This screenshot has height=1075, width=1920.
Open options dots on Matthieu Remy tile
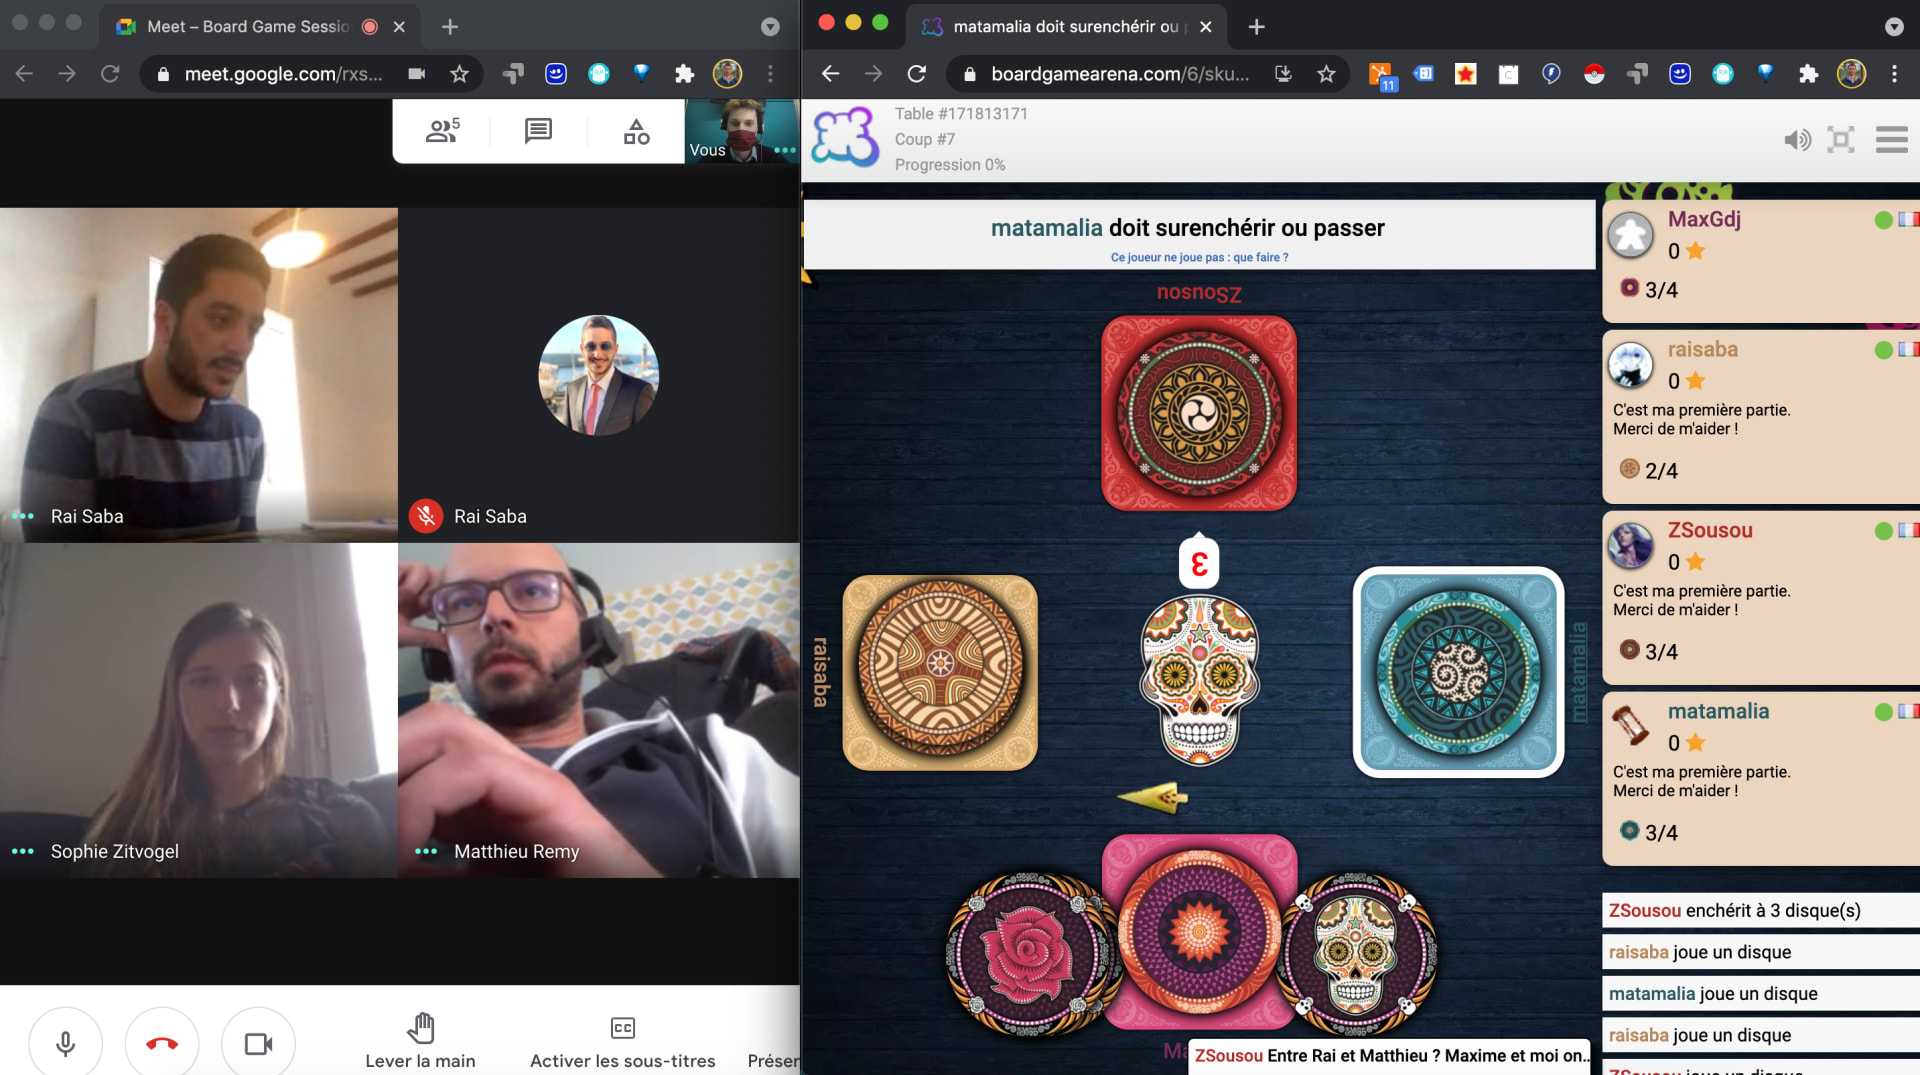pyautogui.click(x=426, y=851)
